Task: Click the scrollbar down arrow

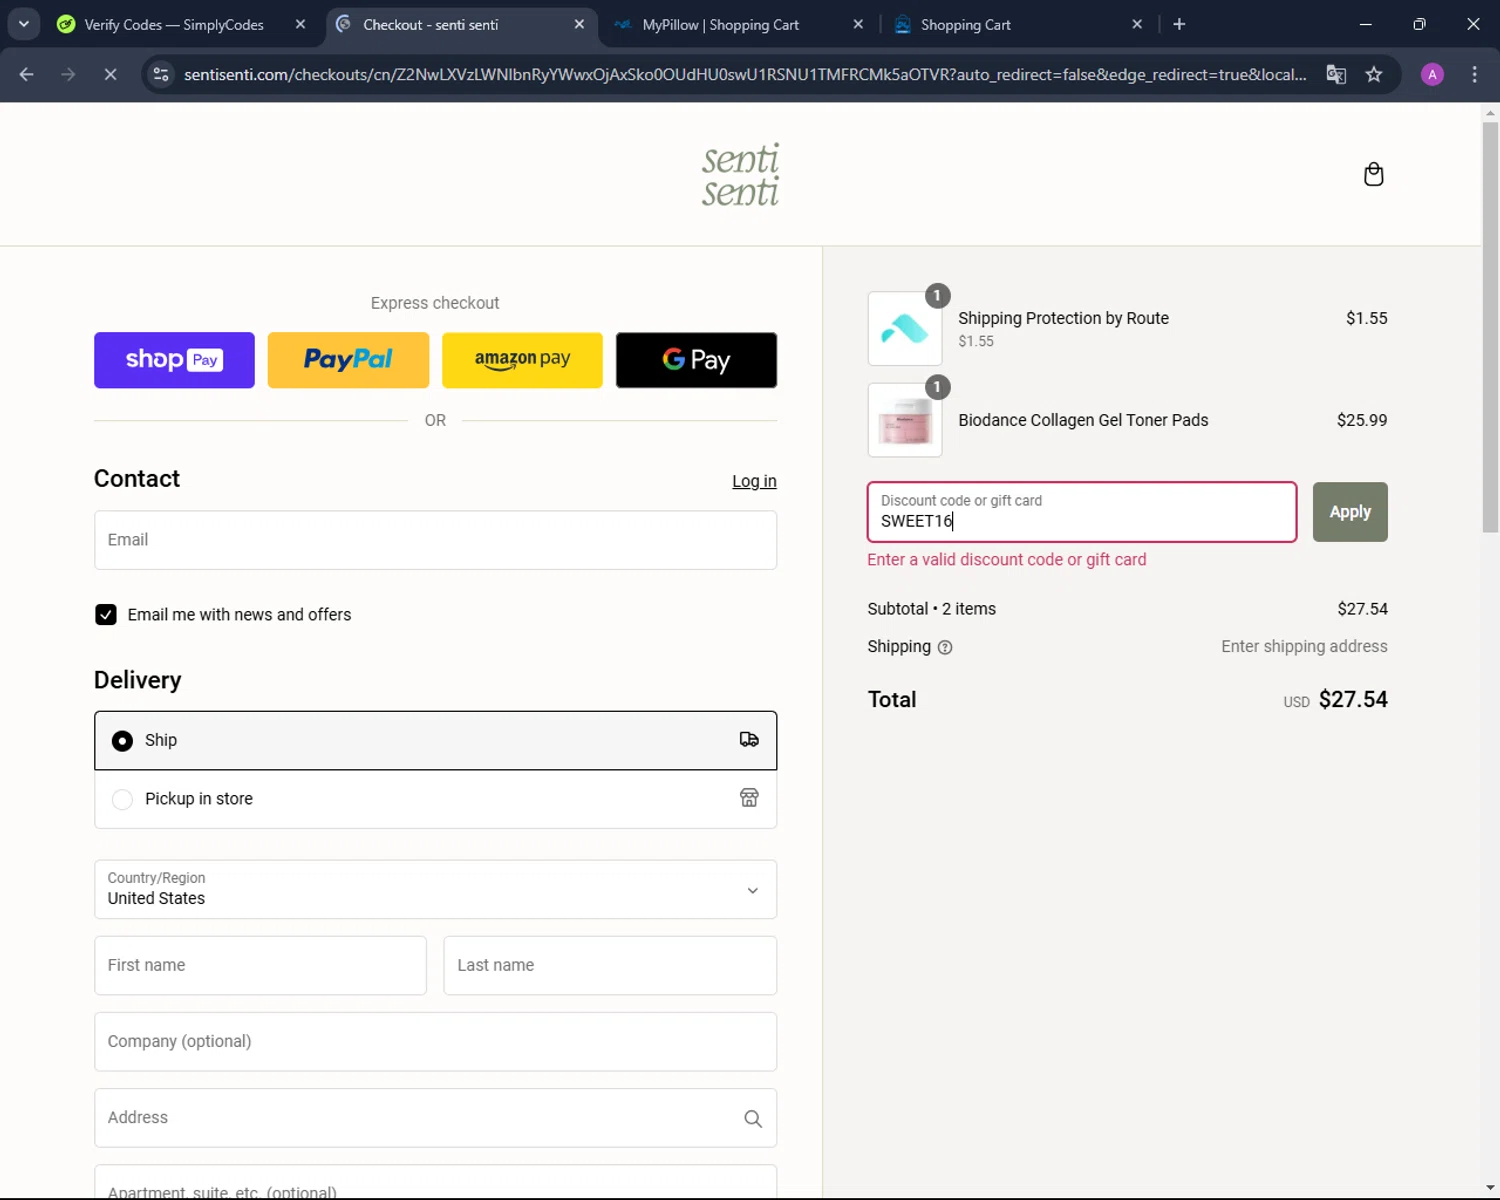Action: [1490, 1188]
